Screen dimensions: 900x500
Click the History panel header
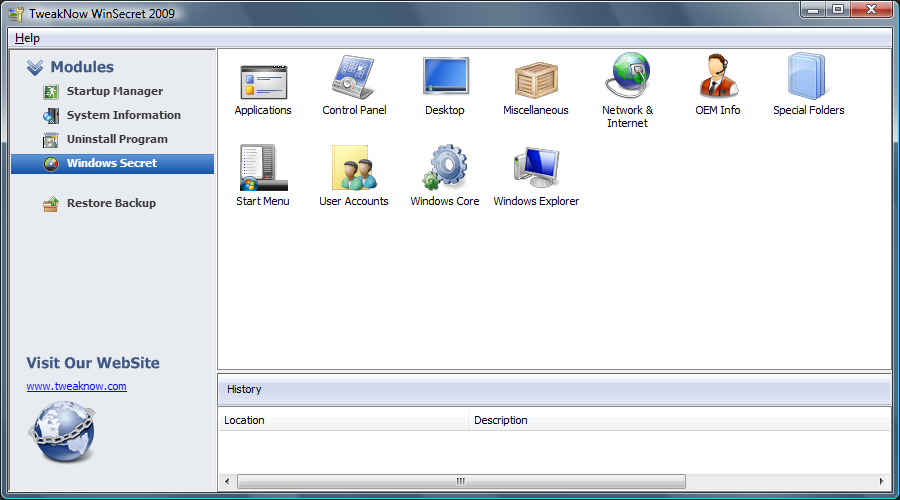554,390
